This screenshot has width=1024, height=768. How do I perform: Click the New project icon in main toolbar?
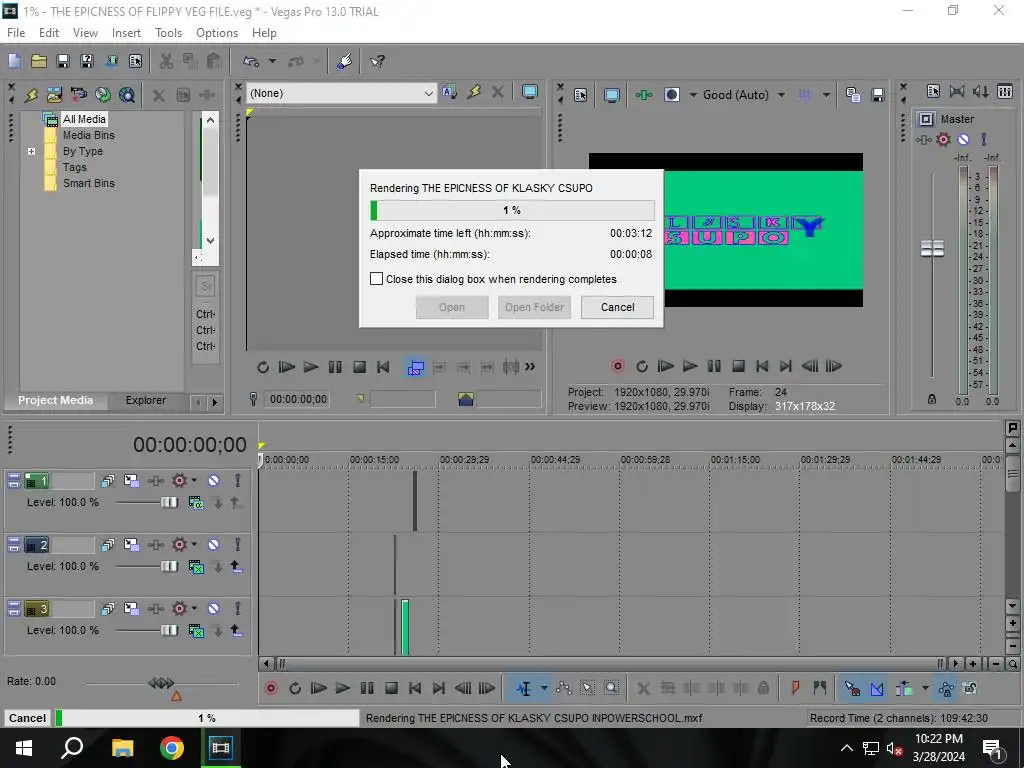coord(14,61)
